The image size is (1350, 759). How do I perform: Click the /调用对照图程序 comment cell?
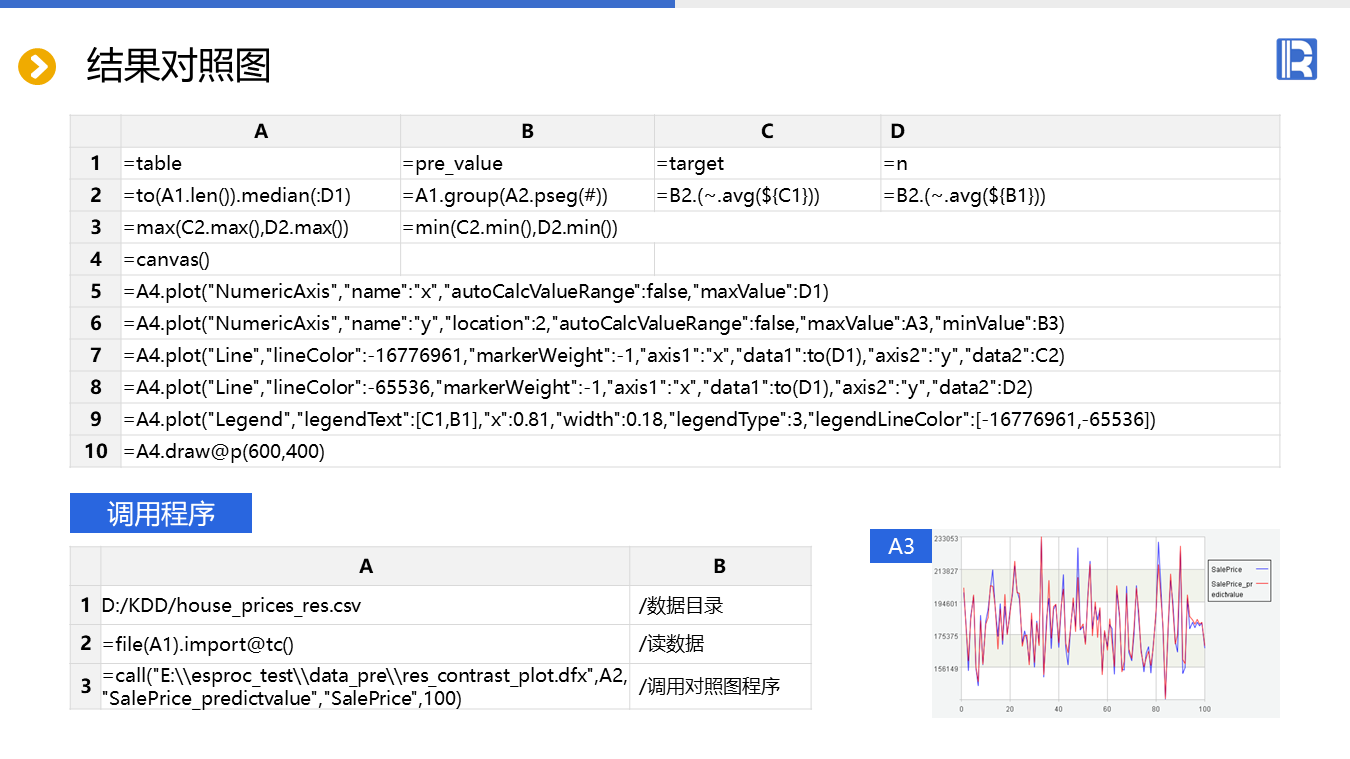[720, 686]
